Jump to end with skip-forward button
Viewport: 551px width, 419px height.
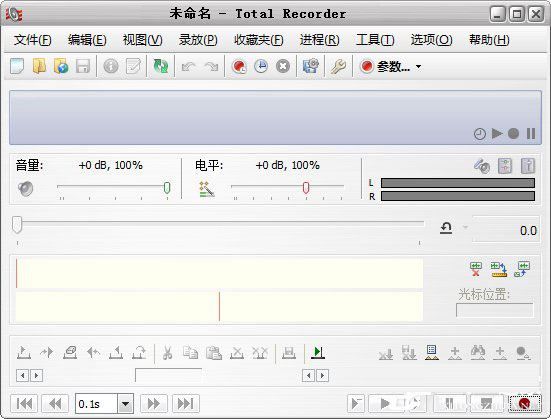click(186, 404)
